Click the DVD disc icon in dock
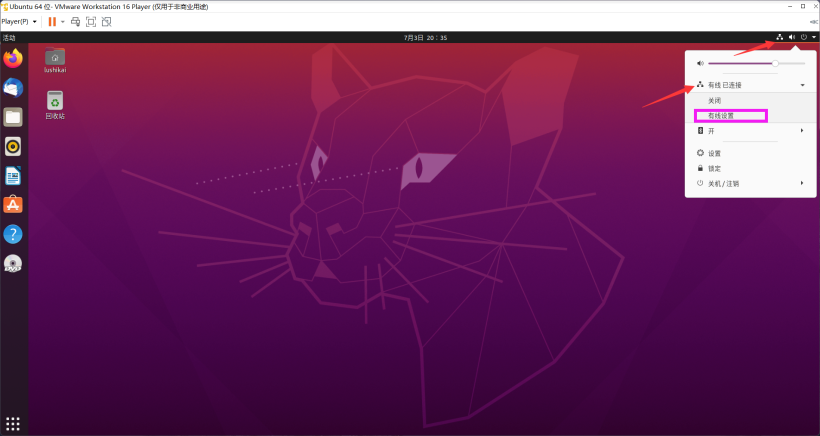Screen dimensions: 820x436 13,263
